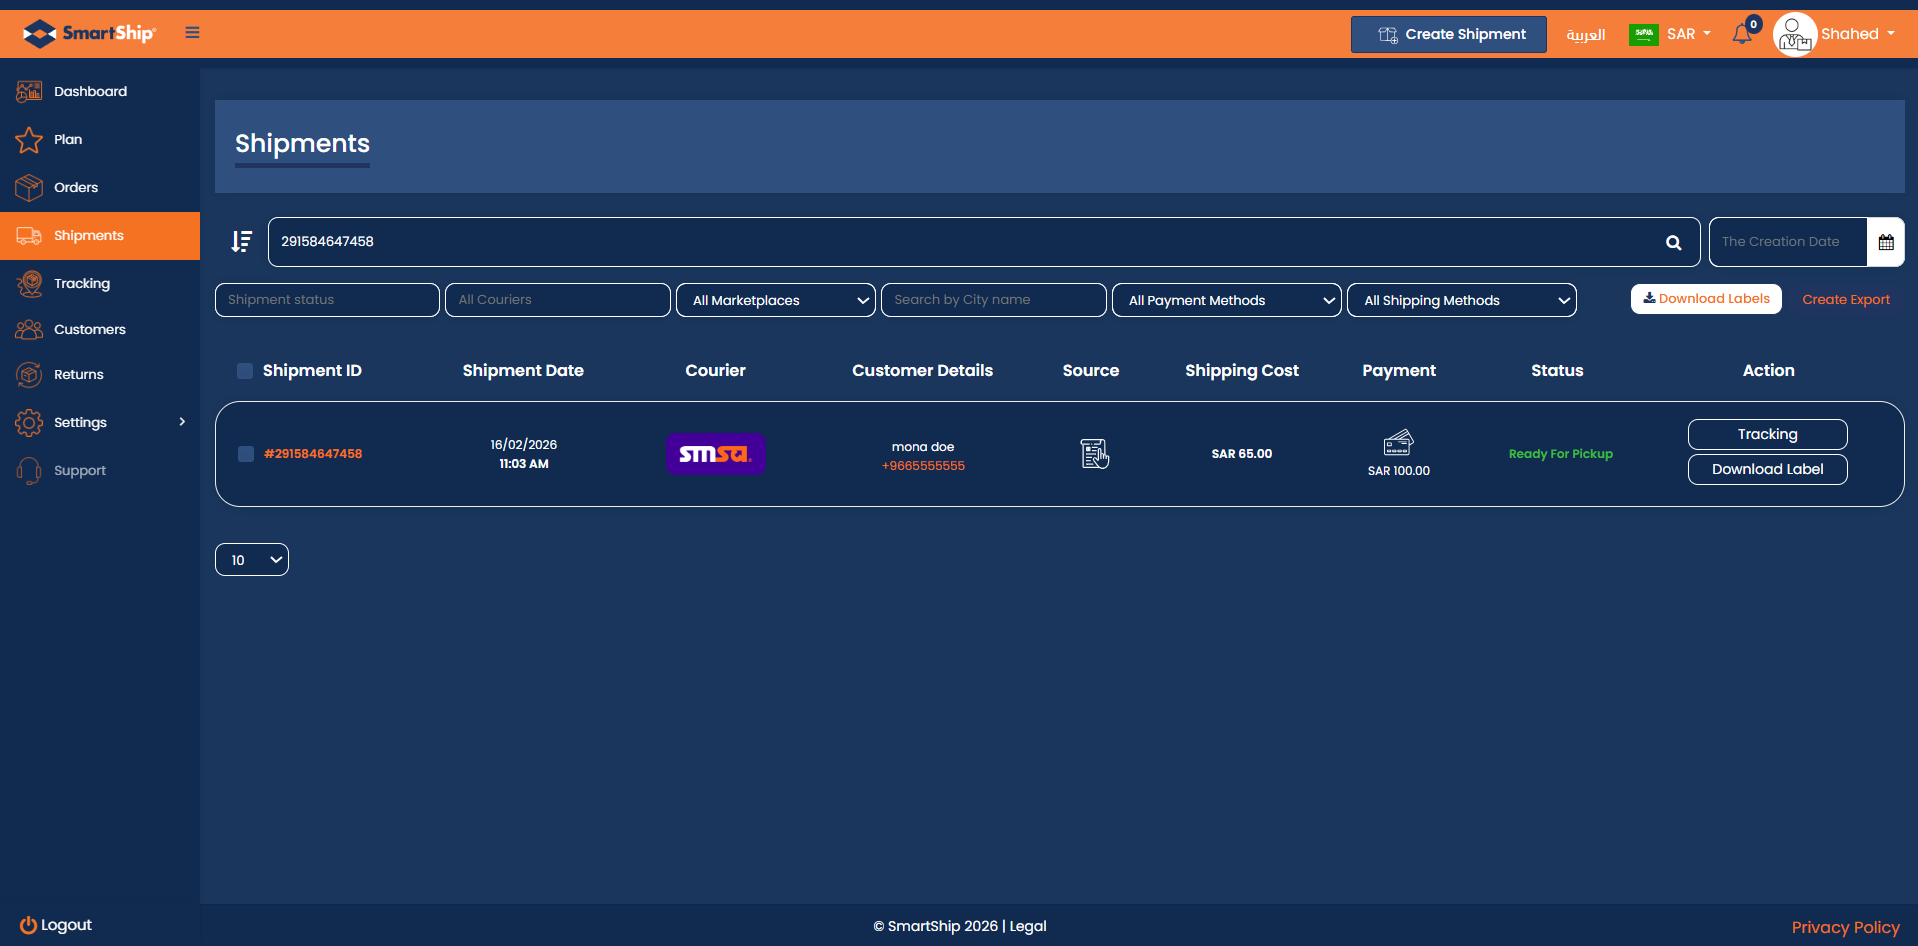Click the sort order icon

pos(241,241)
